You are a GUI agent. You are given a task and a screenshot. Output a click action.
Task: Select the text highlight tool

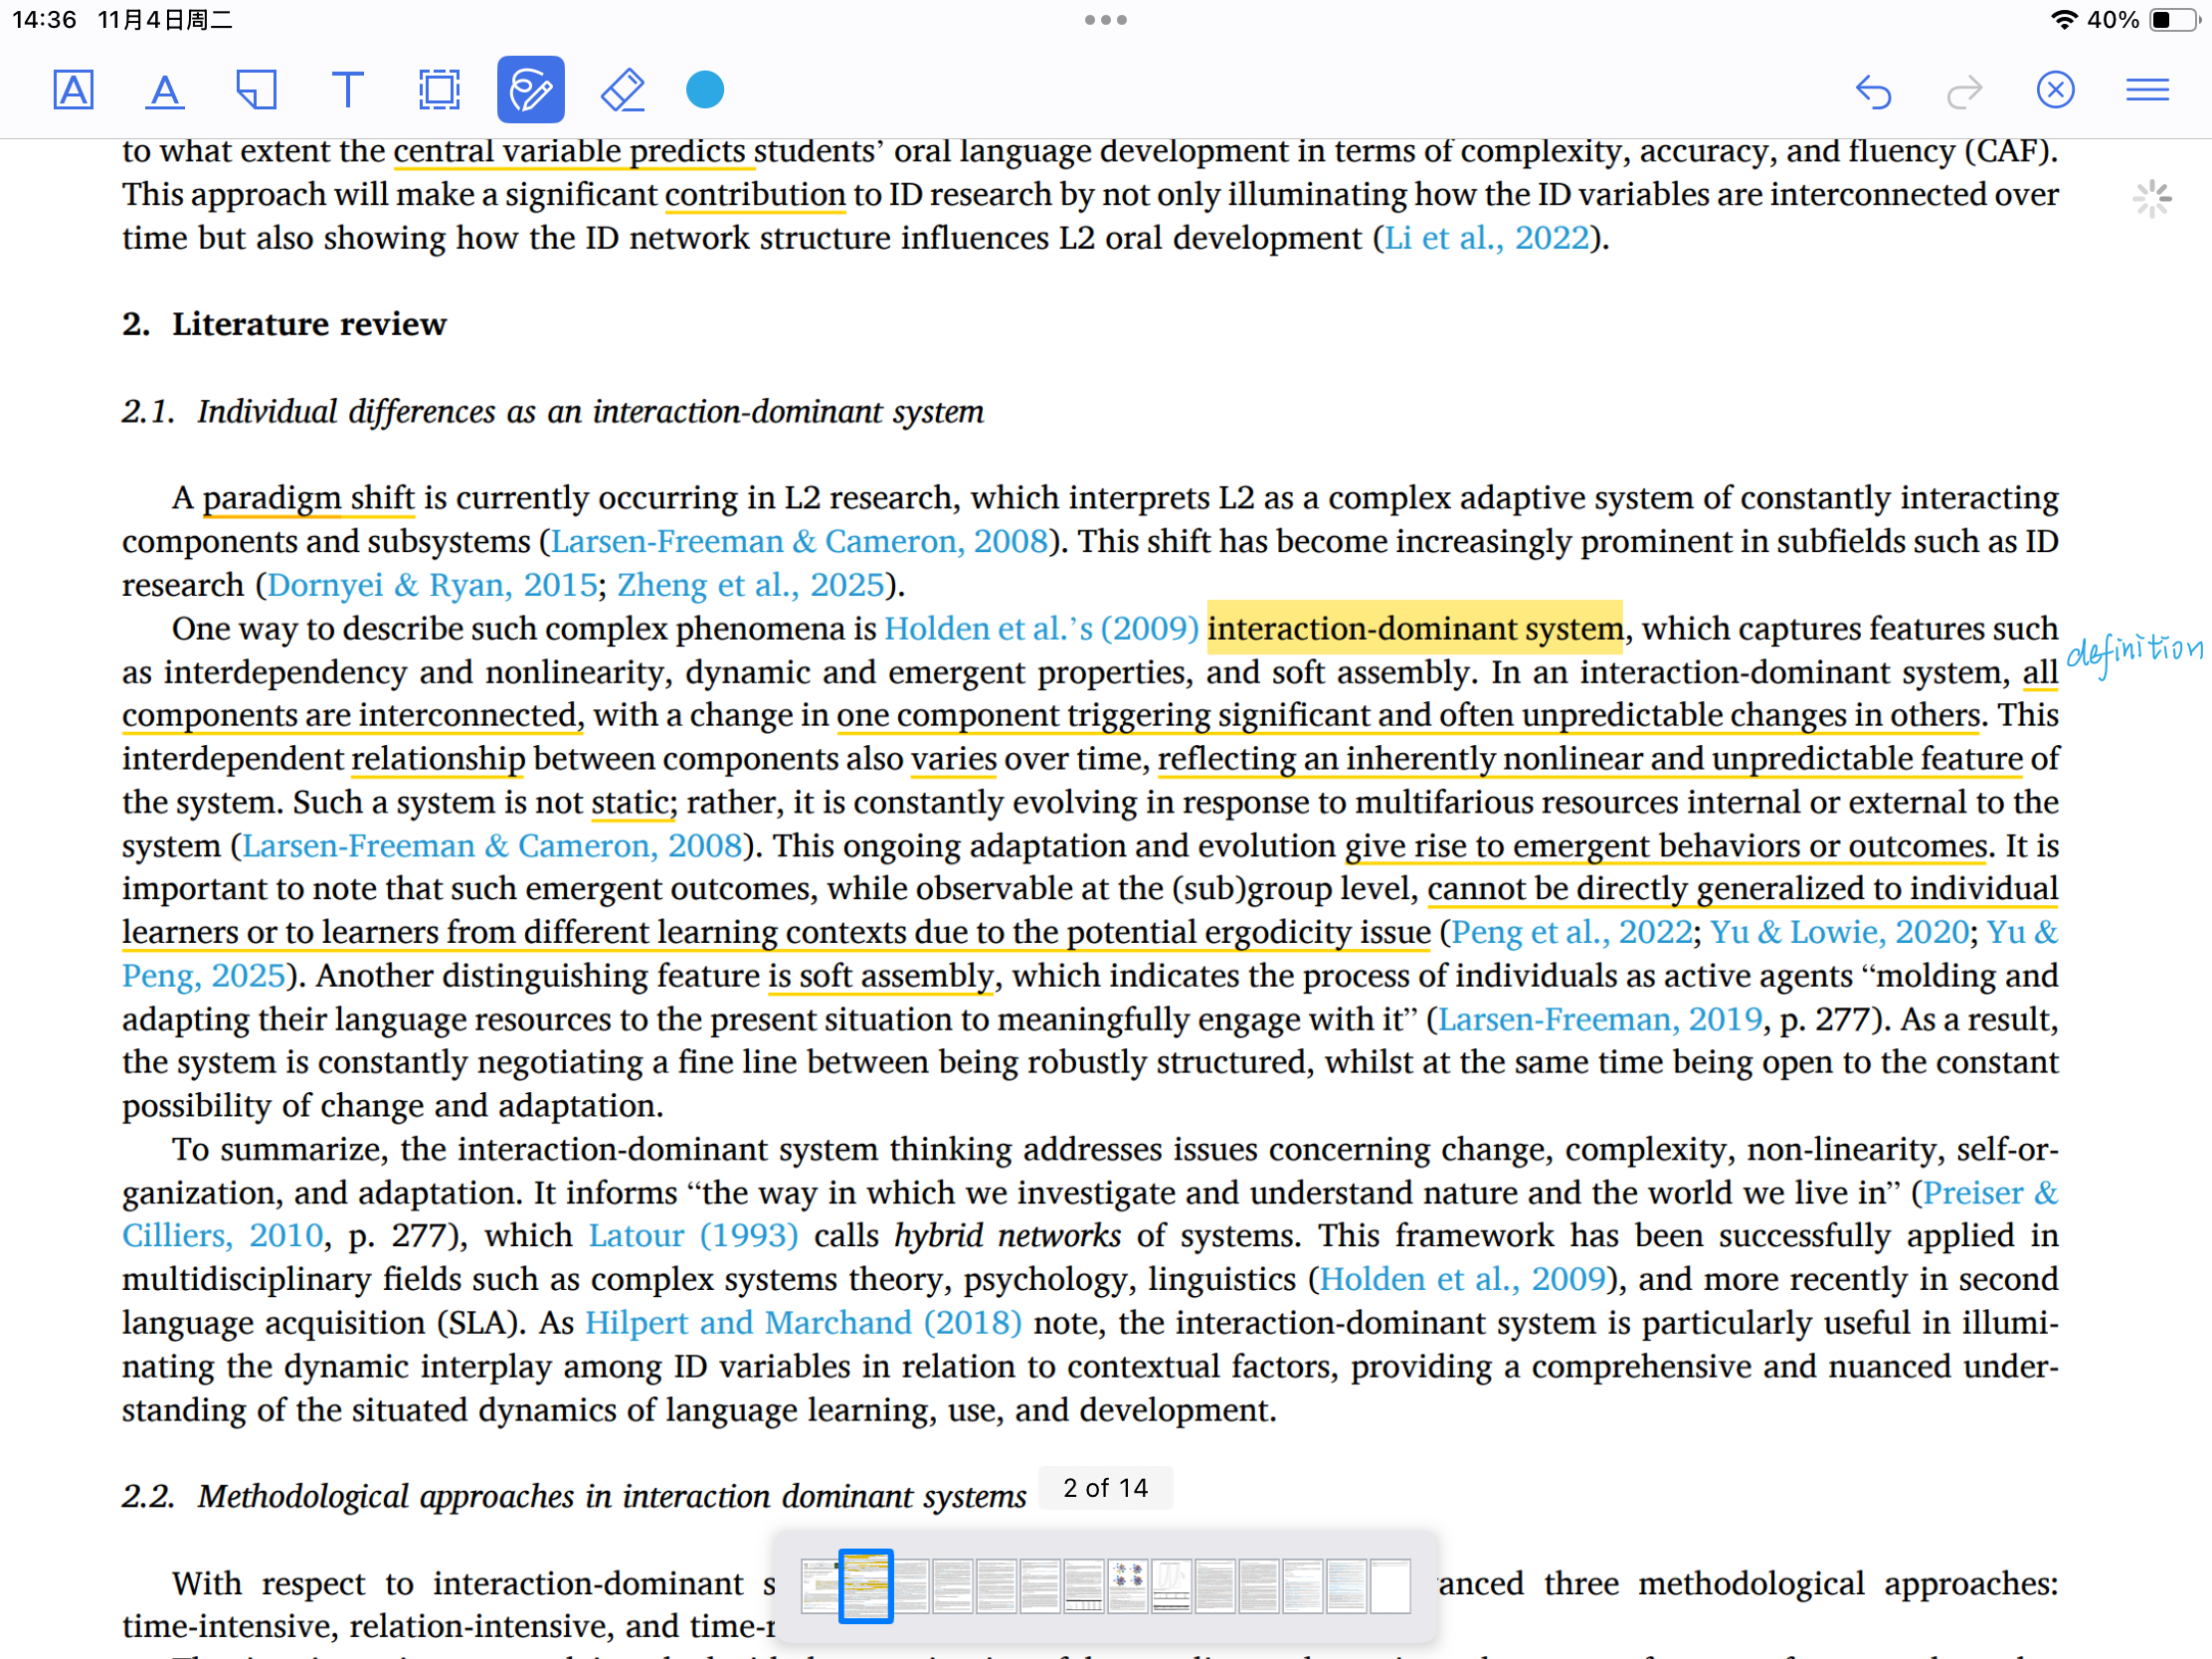click(73, 90)
